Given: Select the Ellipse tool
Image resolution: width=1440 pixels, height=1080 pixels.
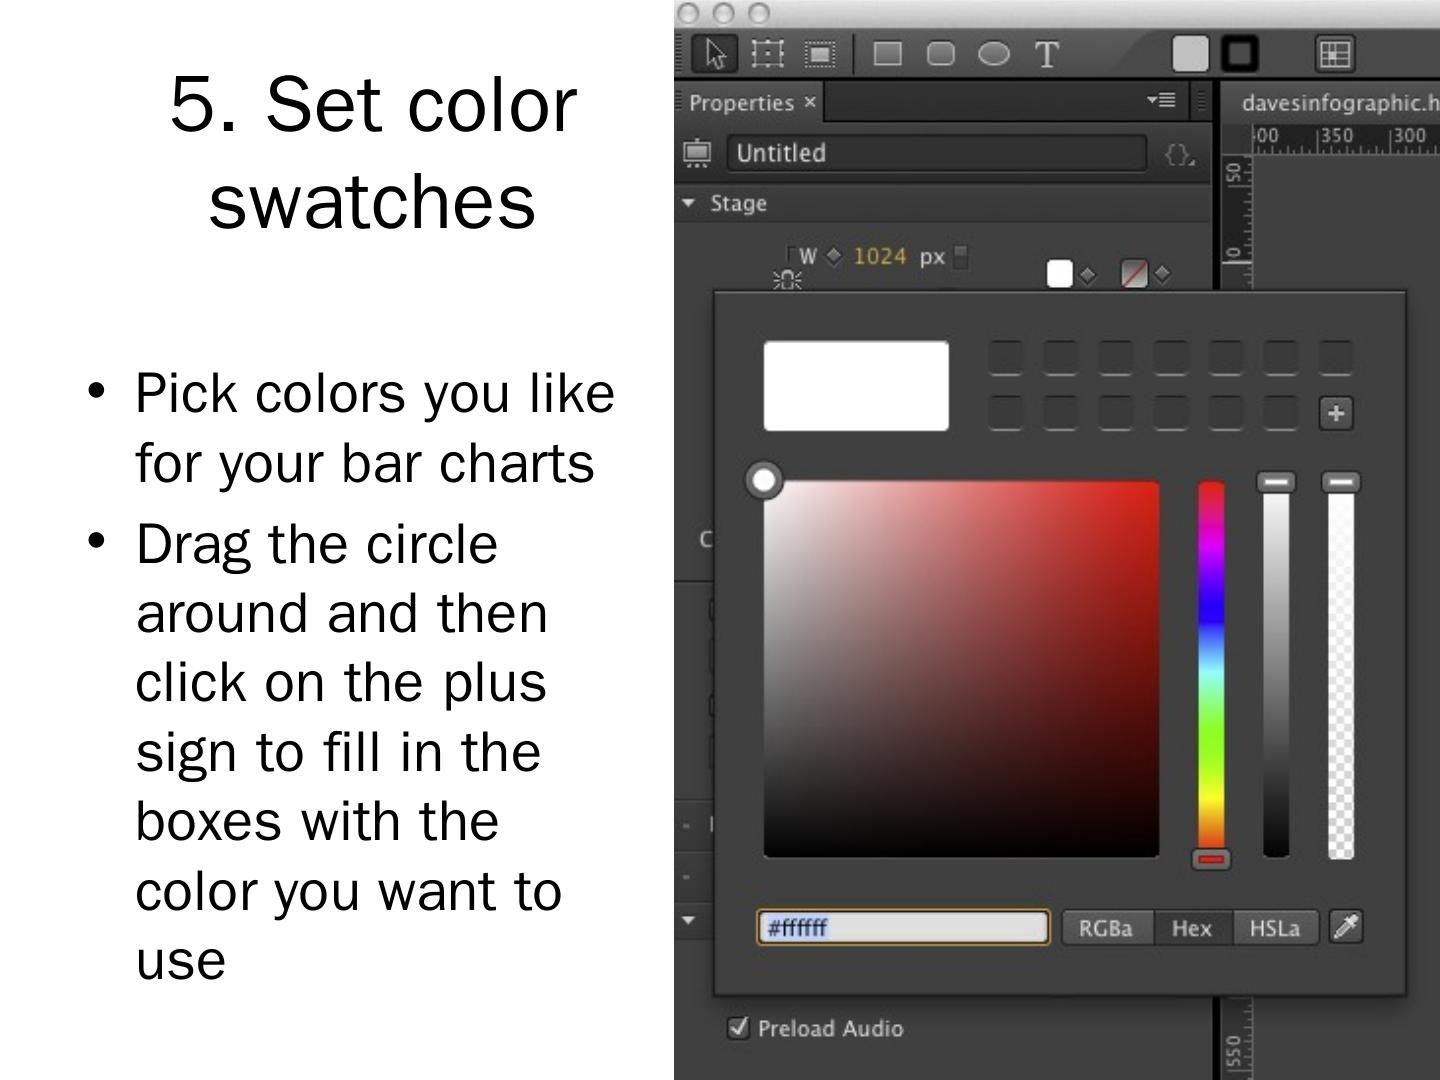Looking at the screenshot, I should point(993,53).
